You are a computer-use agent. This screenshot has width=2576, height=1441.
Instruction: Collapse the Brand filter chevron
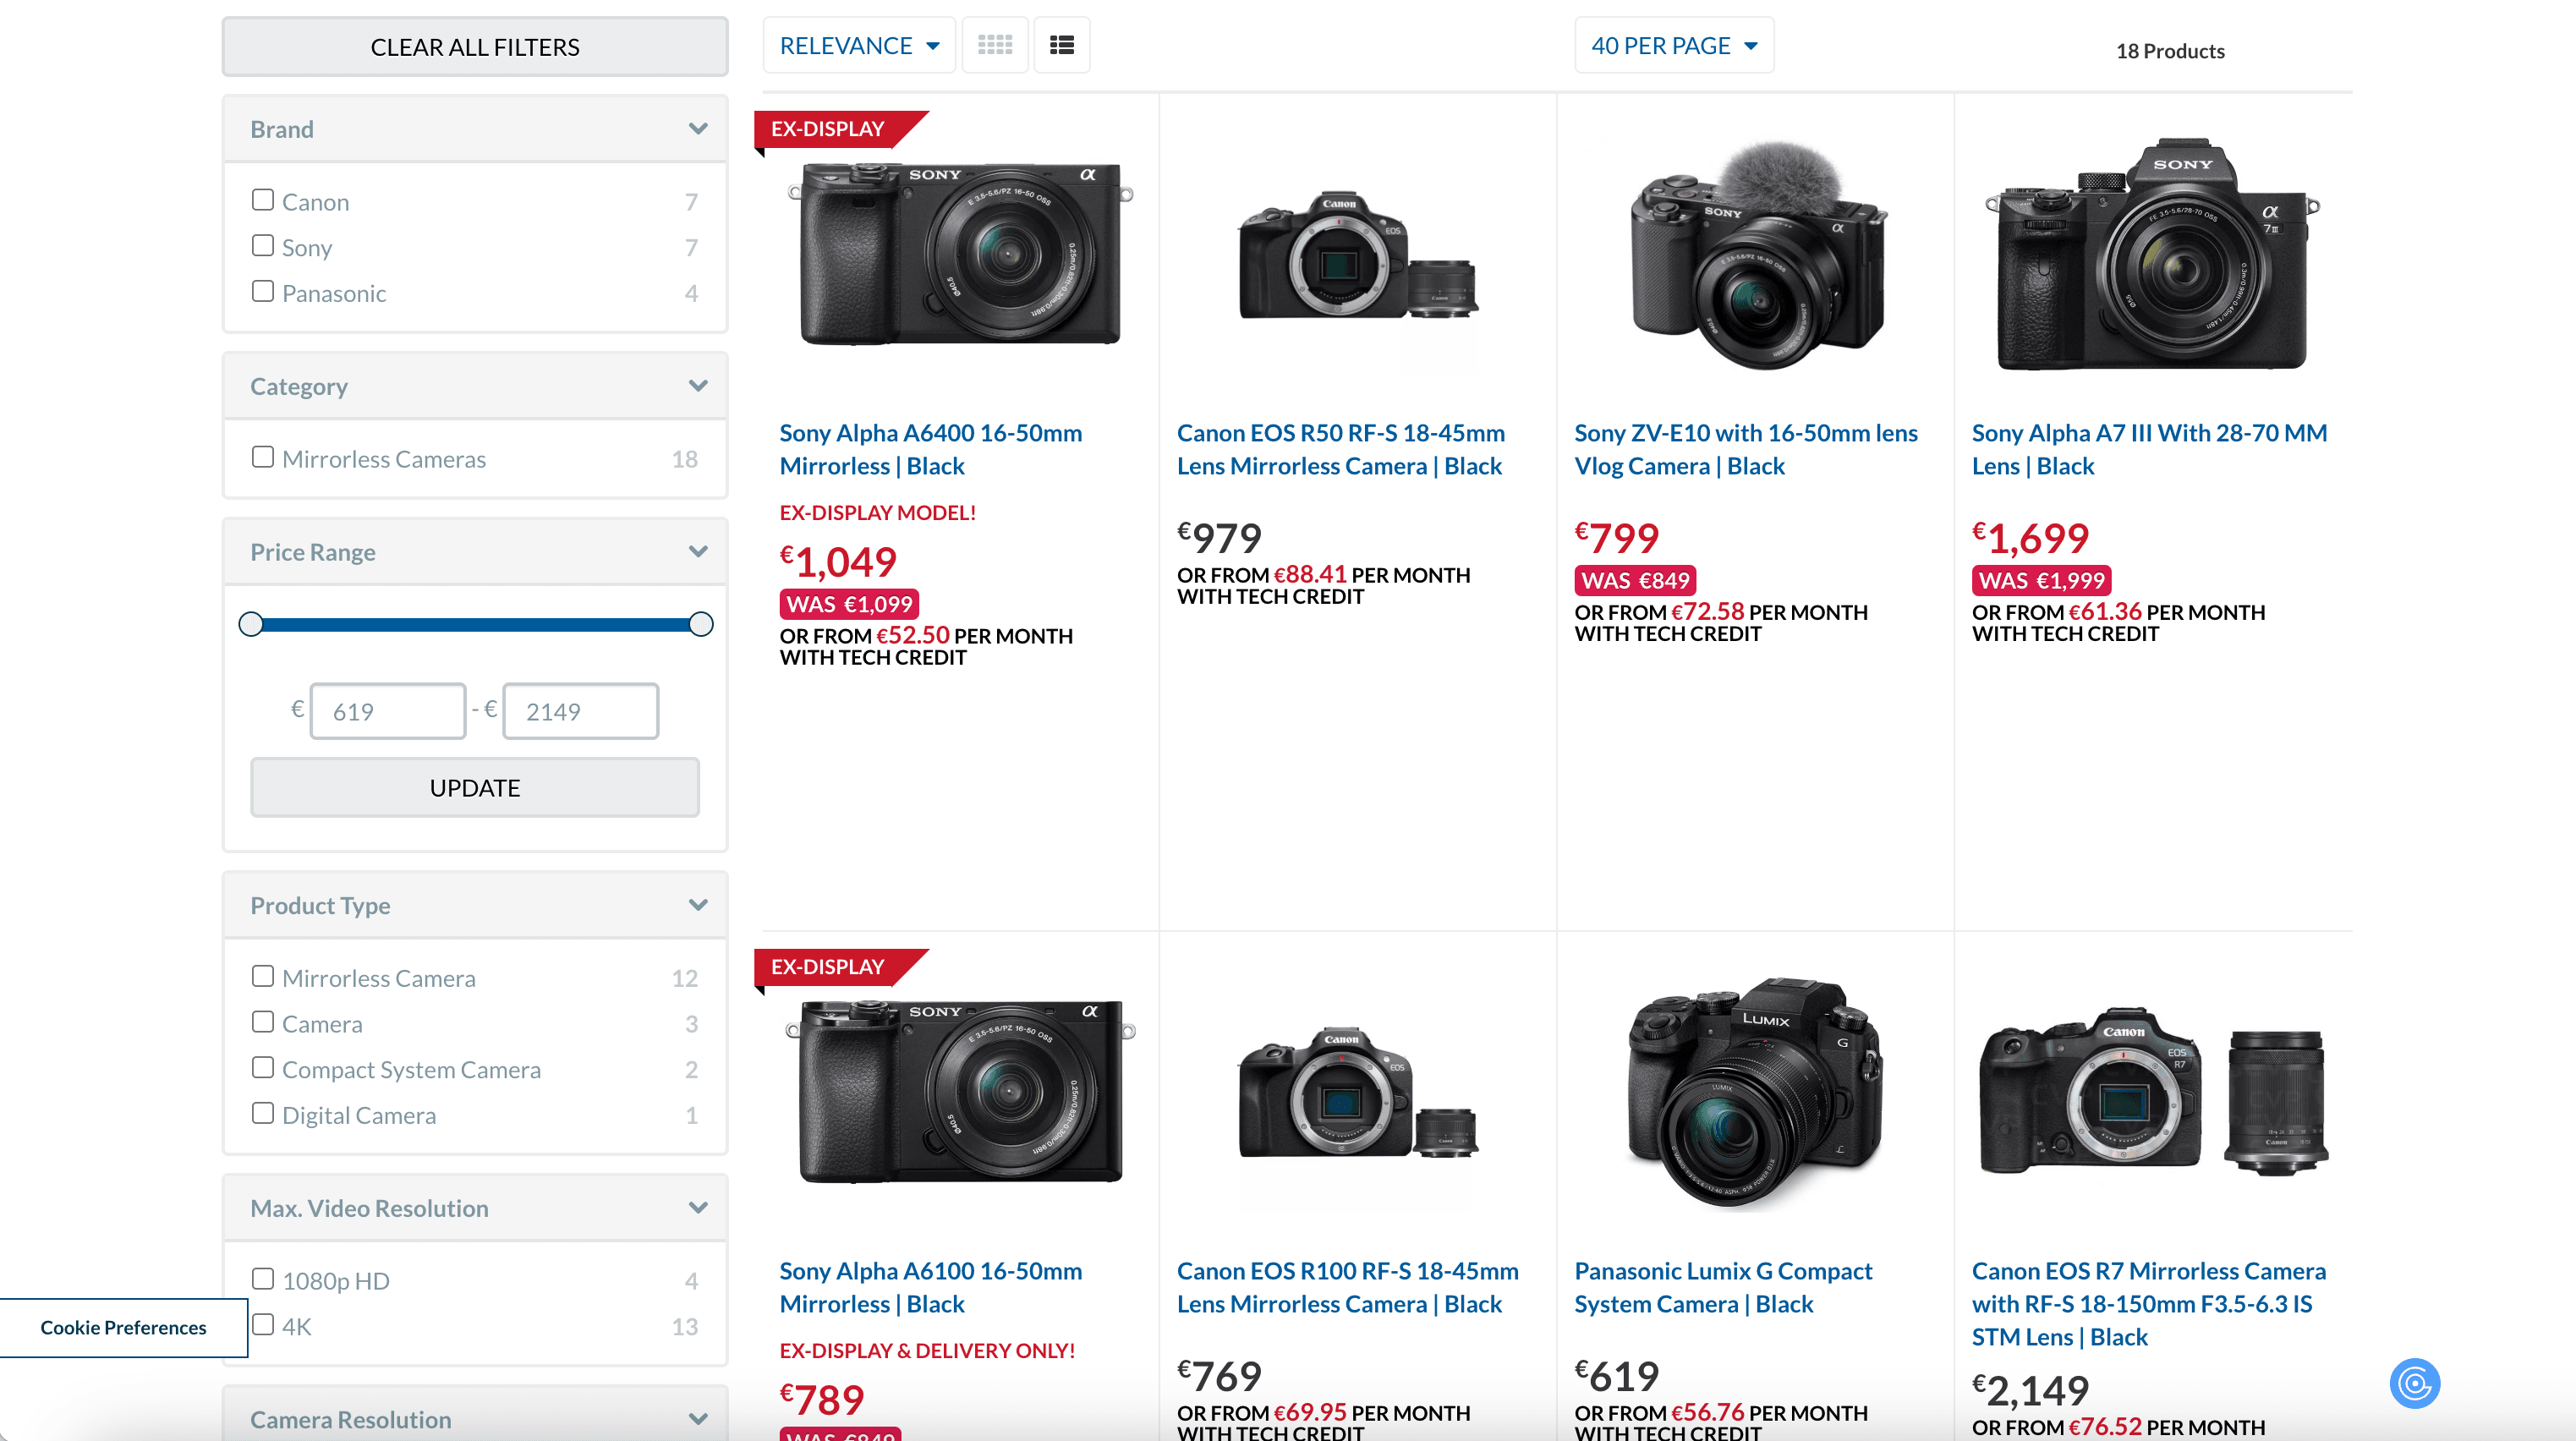pyautogui.click(x=698, y=129)
